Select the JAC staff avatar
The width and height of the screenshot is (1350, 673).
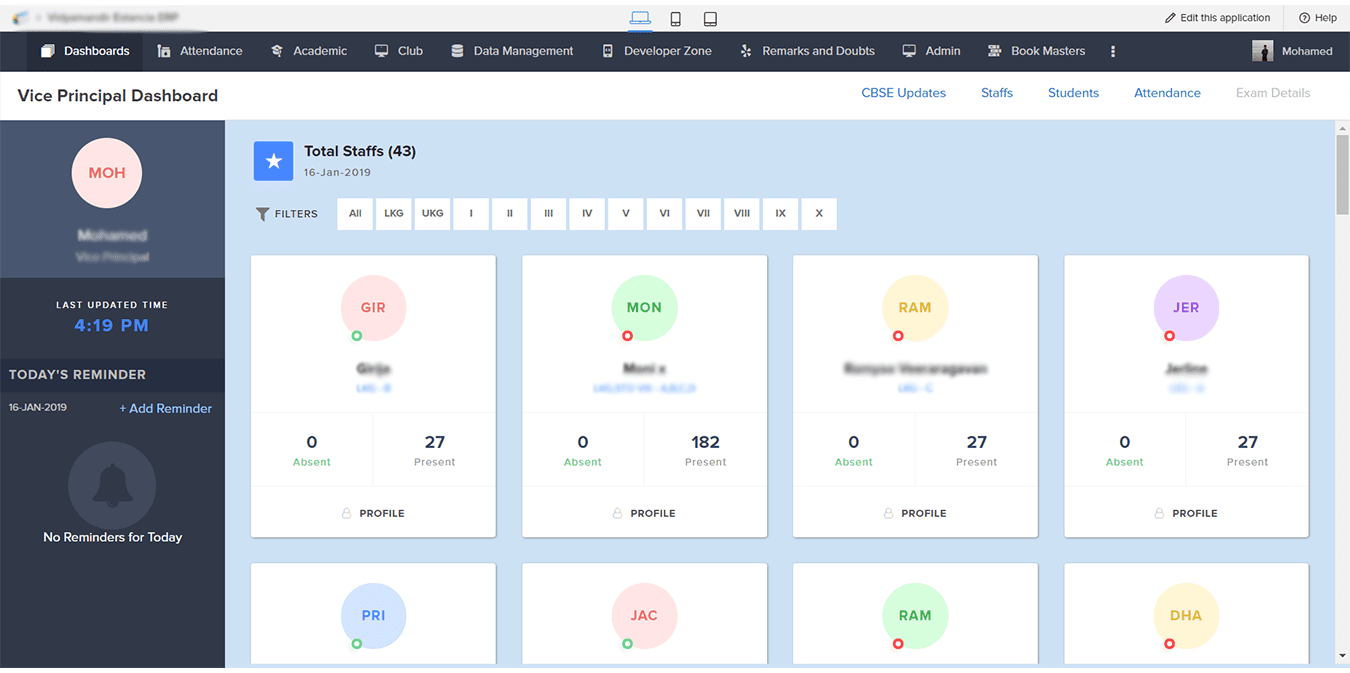click(x=644, y=616)
